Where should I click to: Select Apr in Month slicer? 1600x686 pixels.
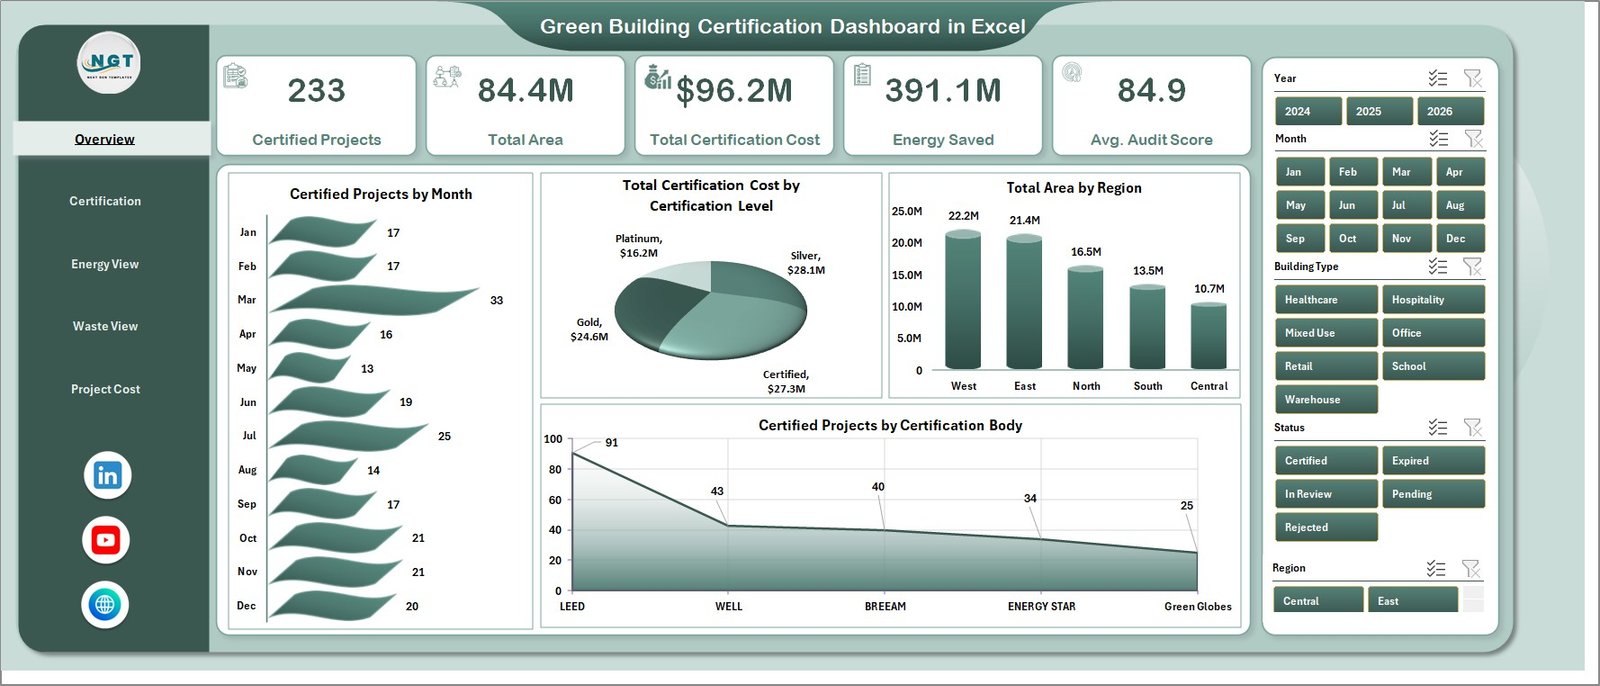point(1460,172)
